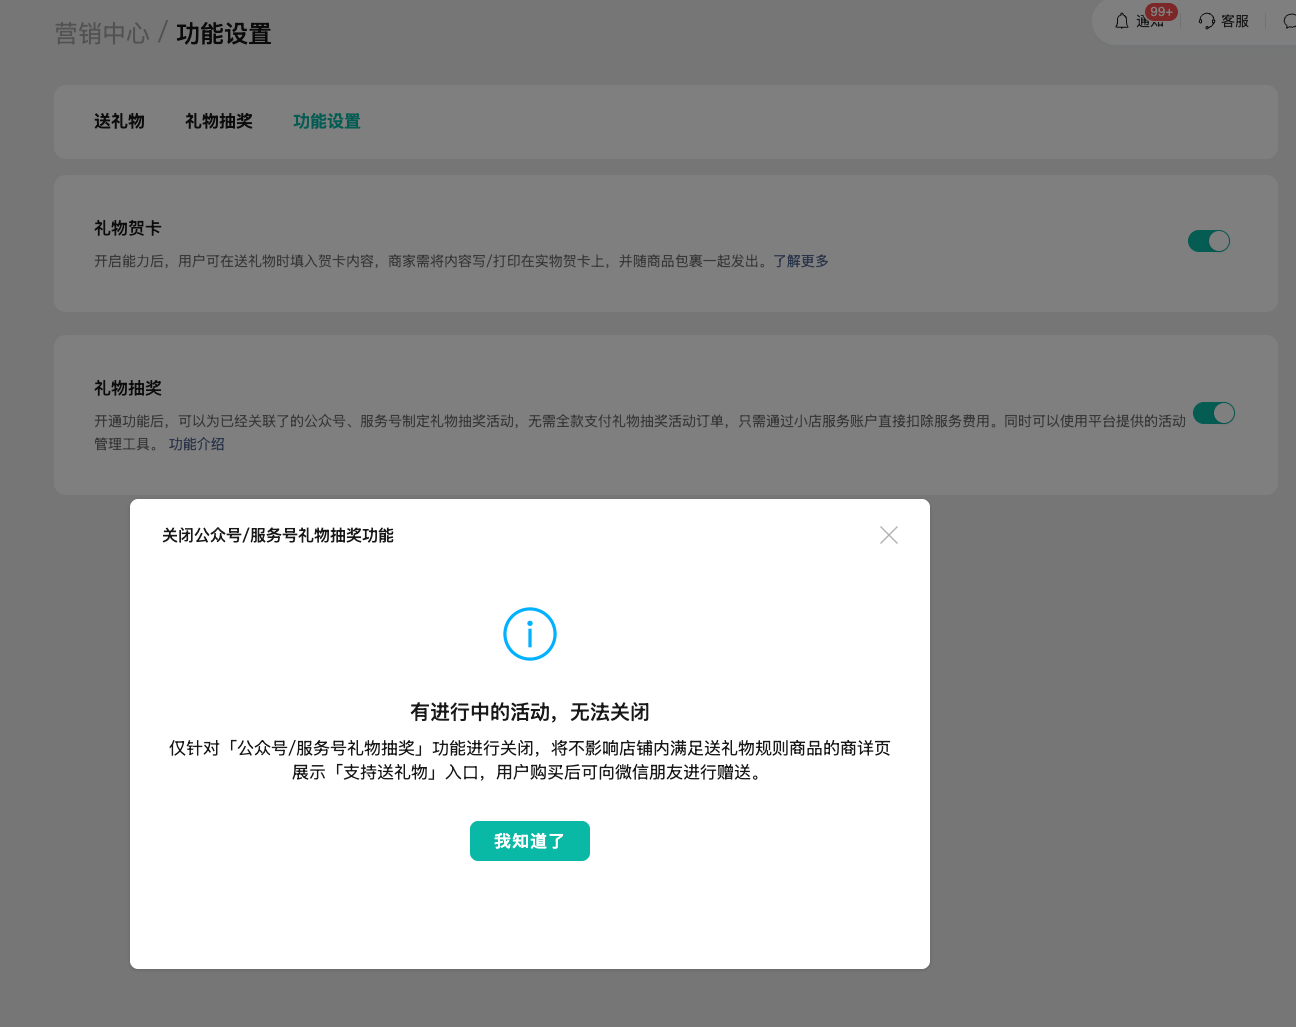Click the 99+ notification badge
The width and height of the screenshot is (1296, 1027).
pos(1161,12)
